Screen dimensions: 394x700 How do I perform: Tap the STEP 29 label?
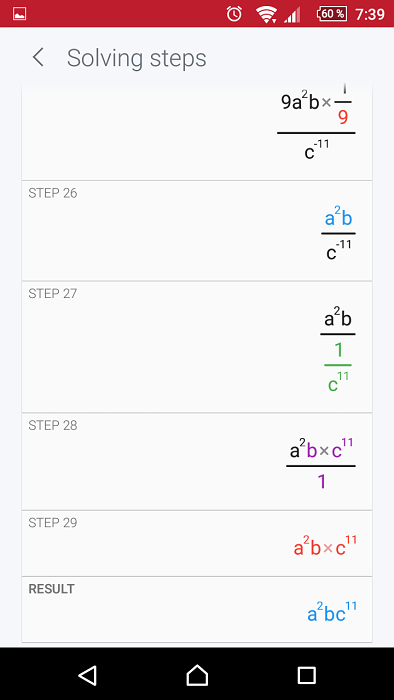pos(53,523)
